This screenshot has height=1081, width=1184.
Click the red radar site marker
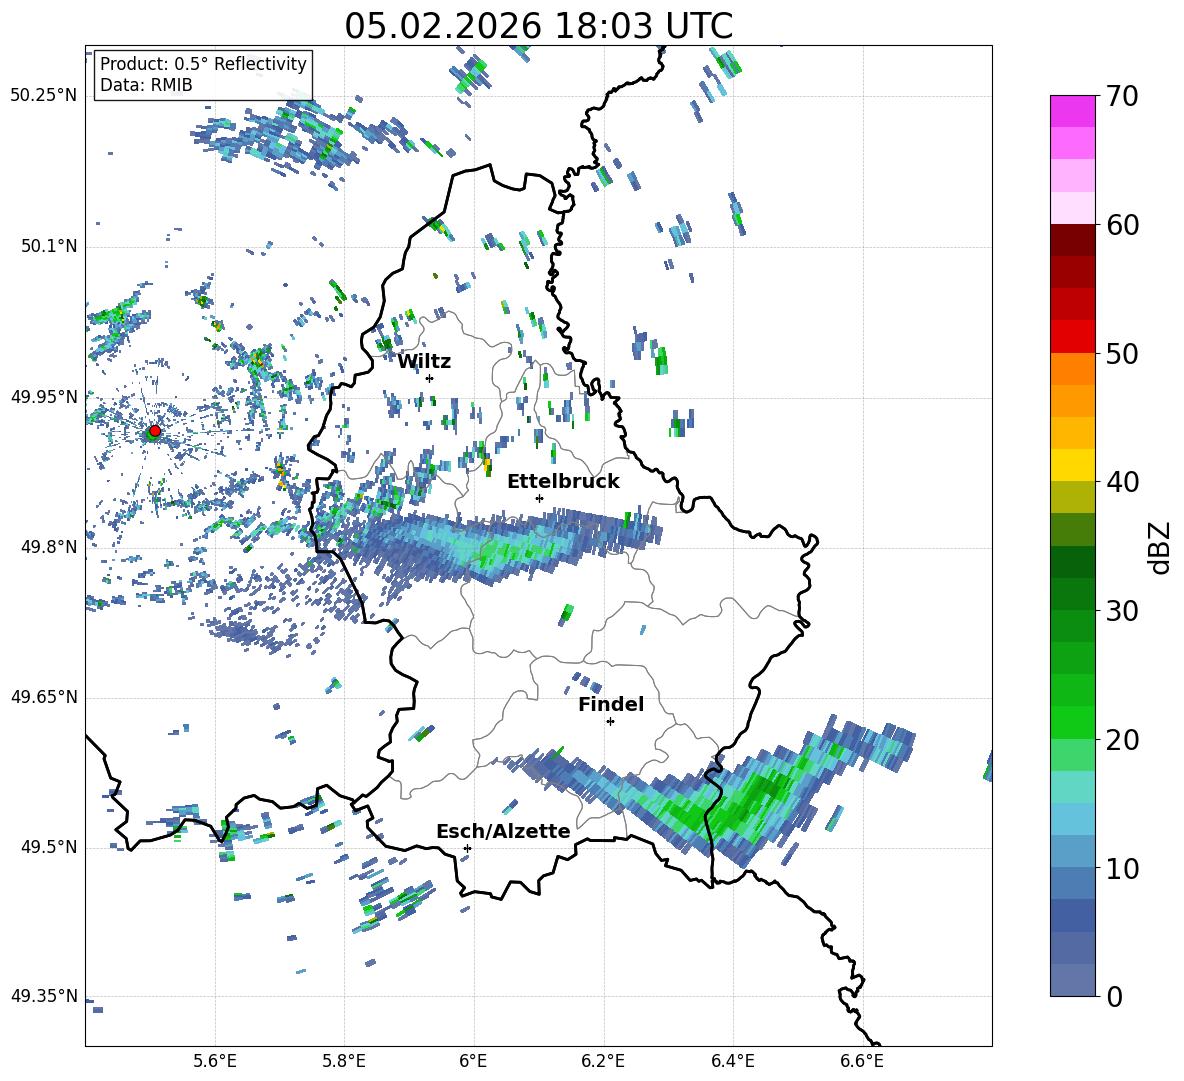[155, 430]
